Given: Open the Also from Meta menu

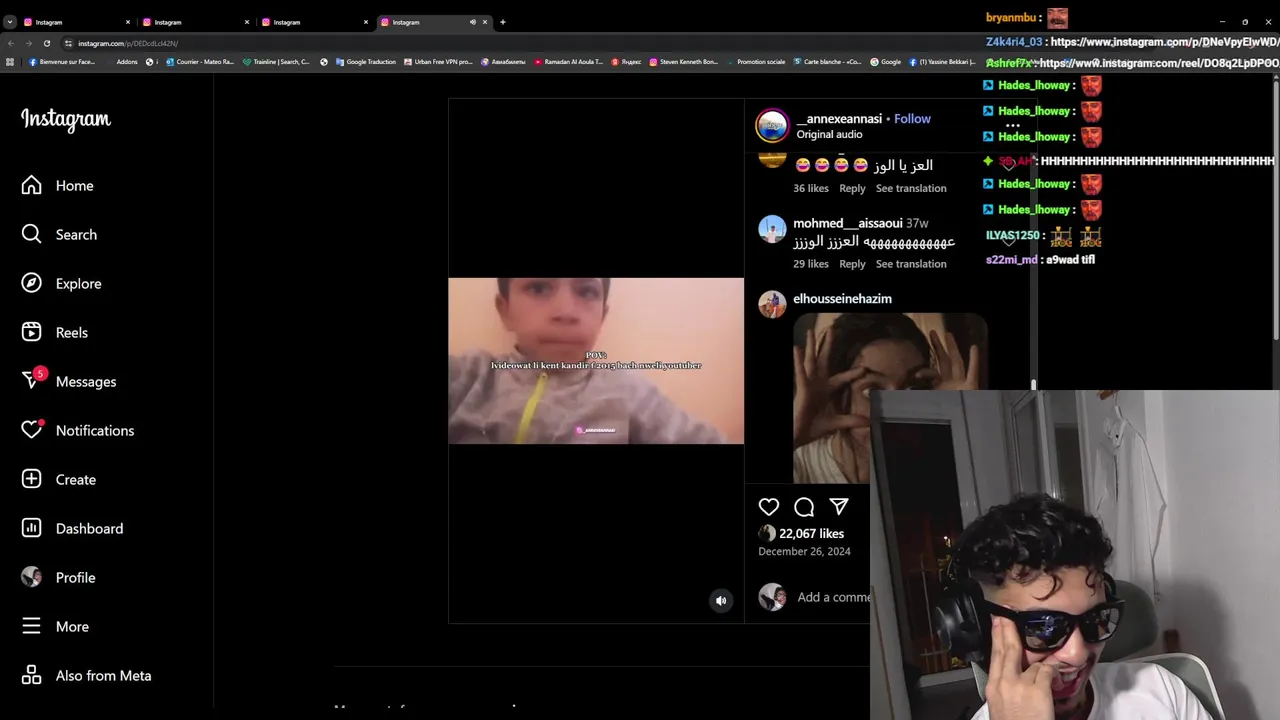Looking at the screenshot, I should coord(86,676).
